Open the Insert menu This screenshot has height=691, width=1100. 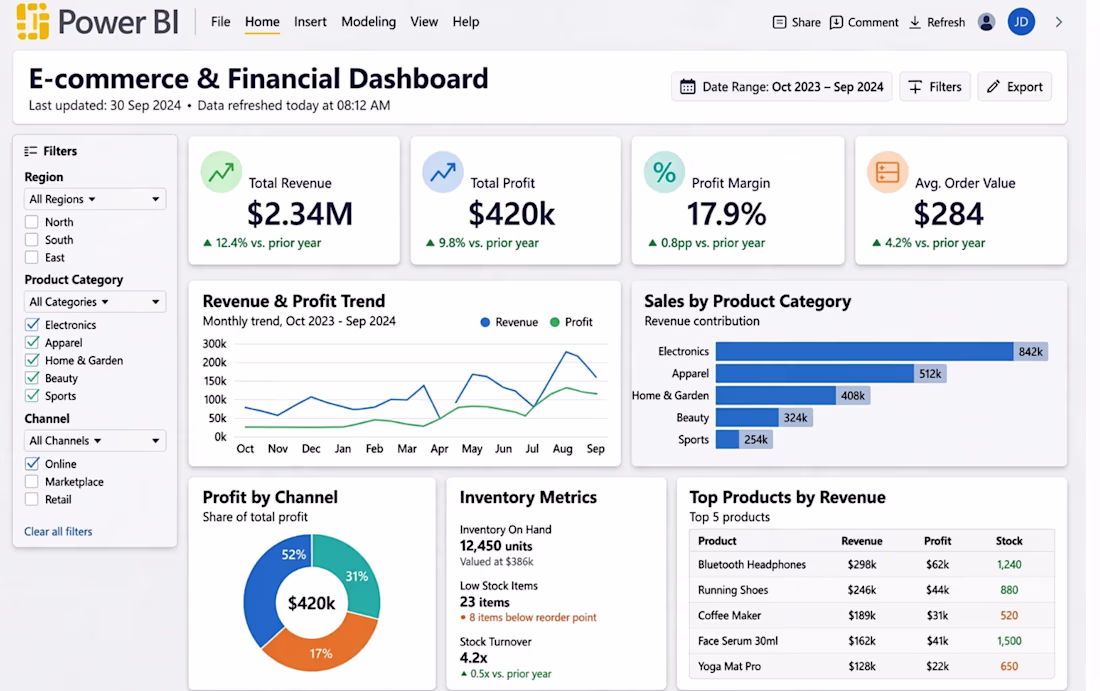tap(310, 22)
